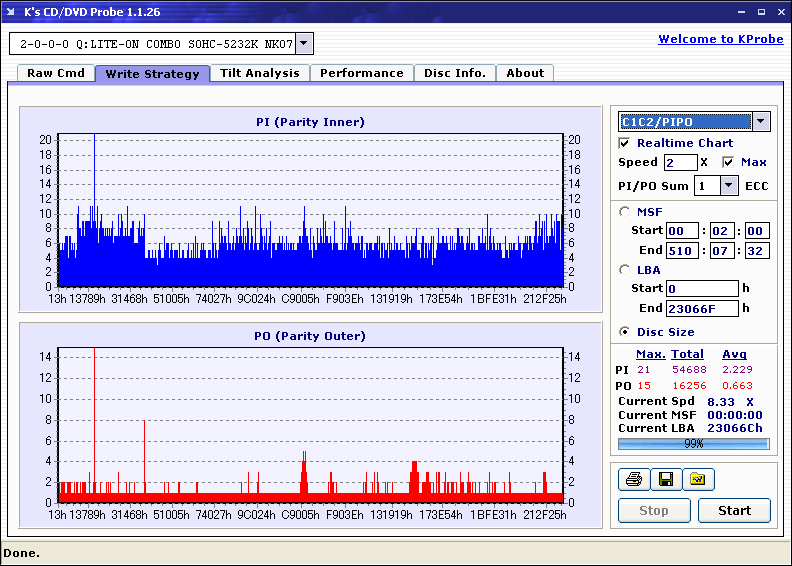Switch to the Tilt Analysis tab
This screenshot has height=566, width=792.
click(259, 73)
